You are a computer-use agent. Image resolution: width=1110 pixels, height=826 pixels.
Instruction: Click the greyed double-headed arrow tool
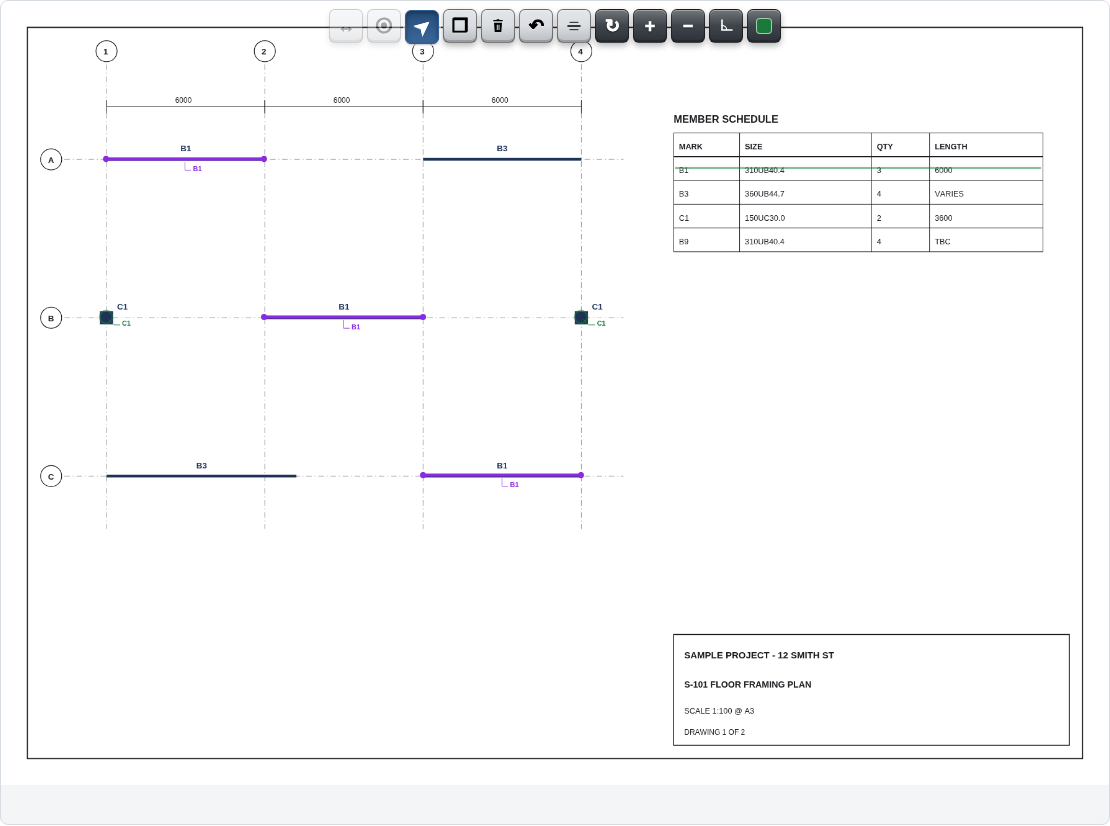click(x=346, y=27)
